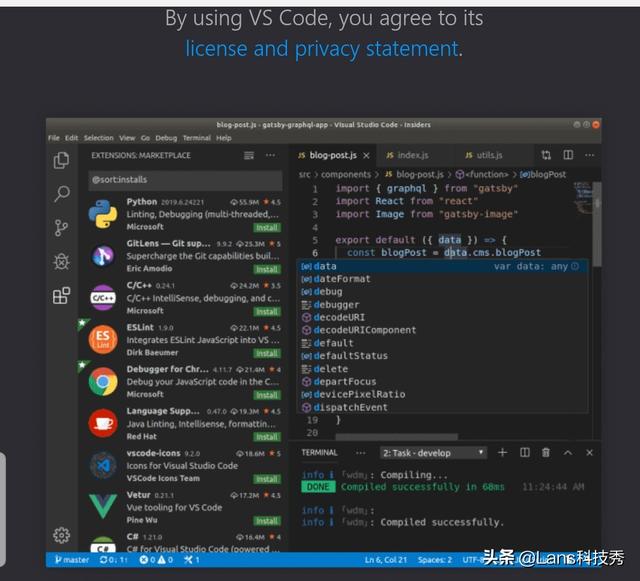Click the C/C++ extension icon

[103, 298]
